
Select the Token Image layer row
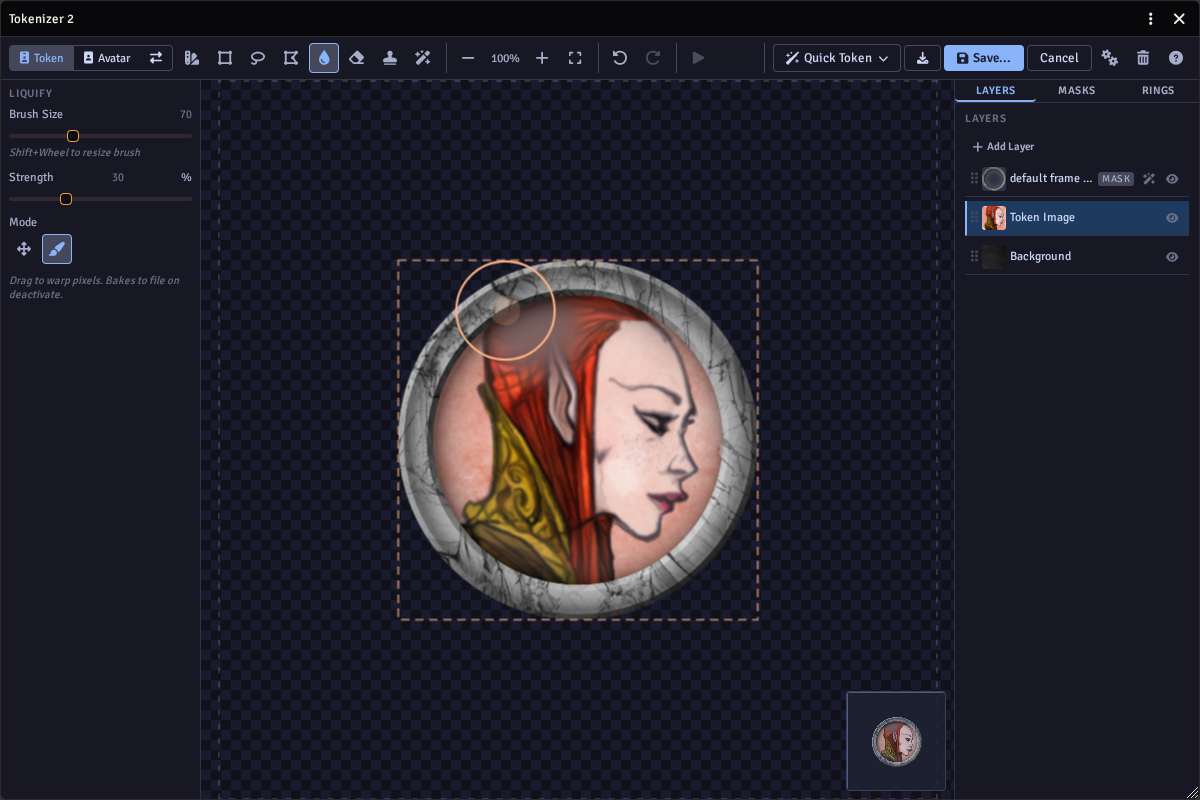coord(1077,218)
